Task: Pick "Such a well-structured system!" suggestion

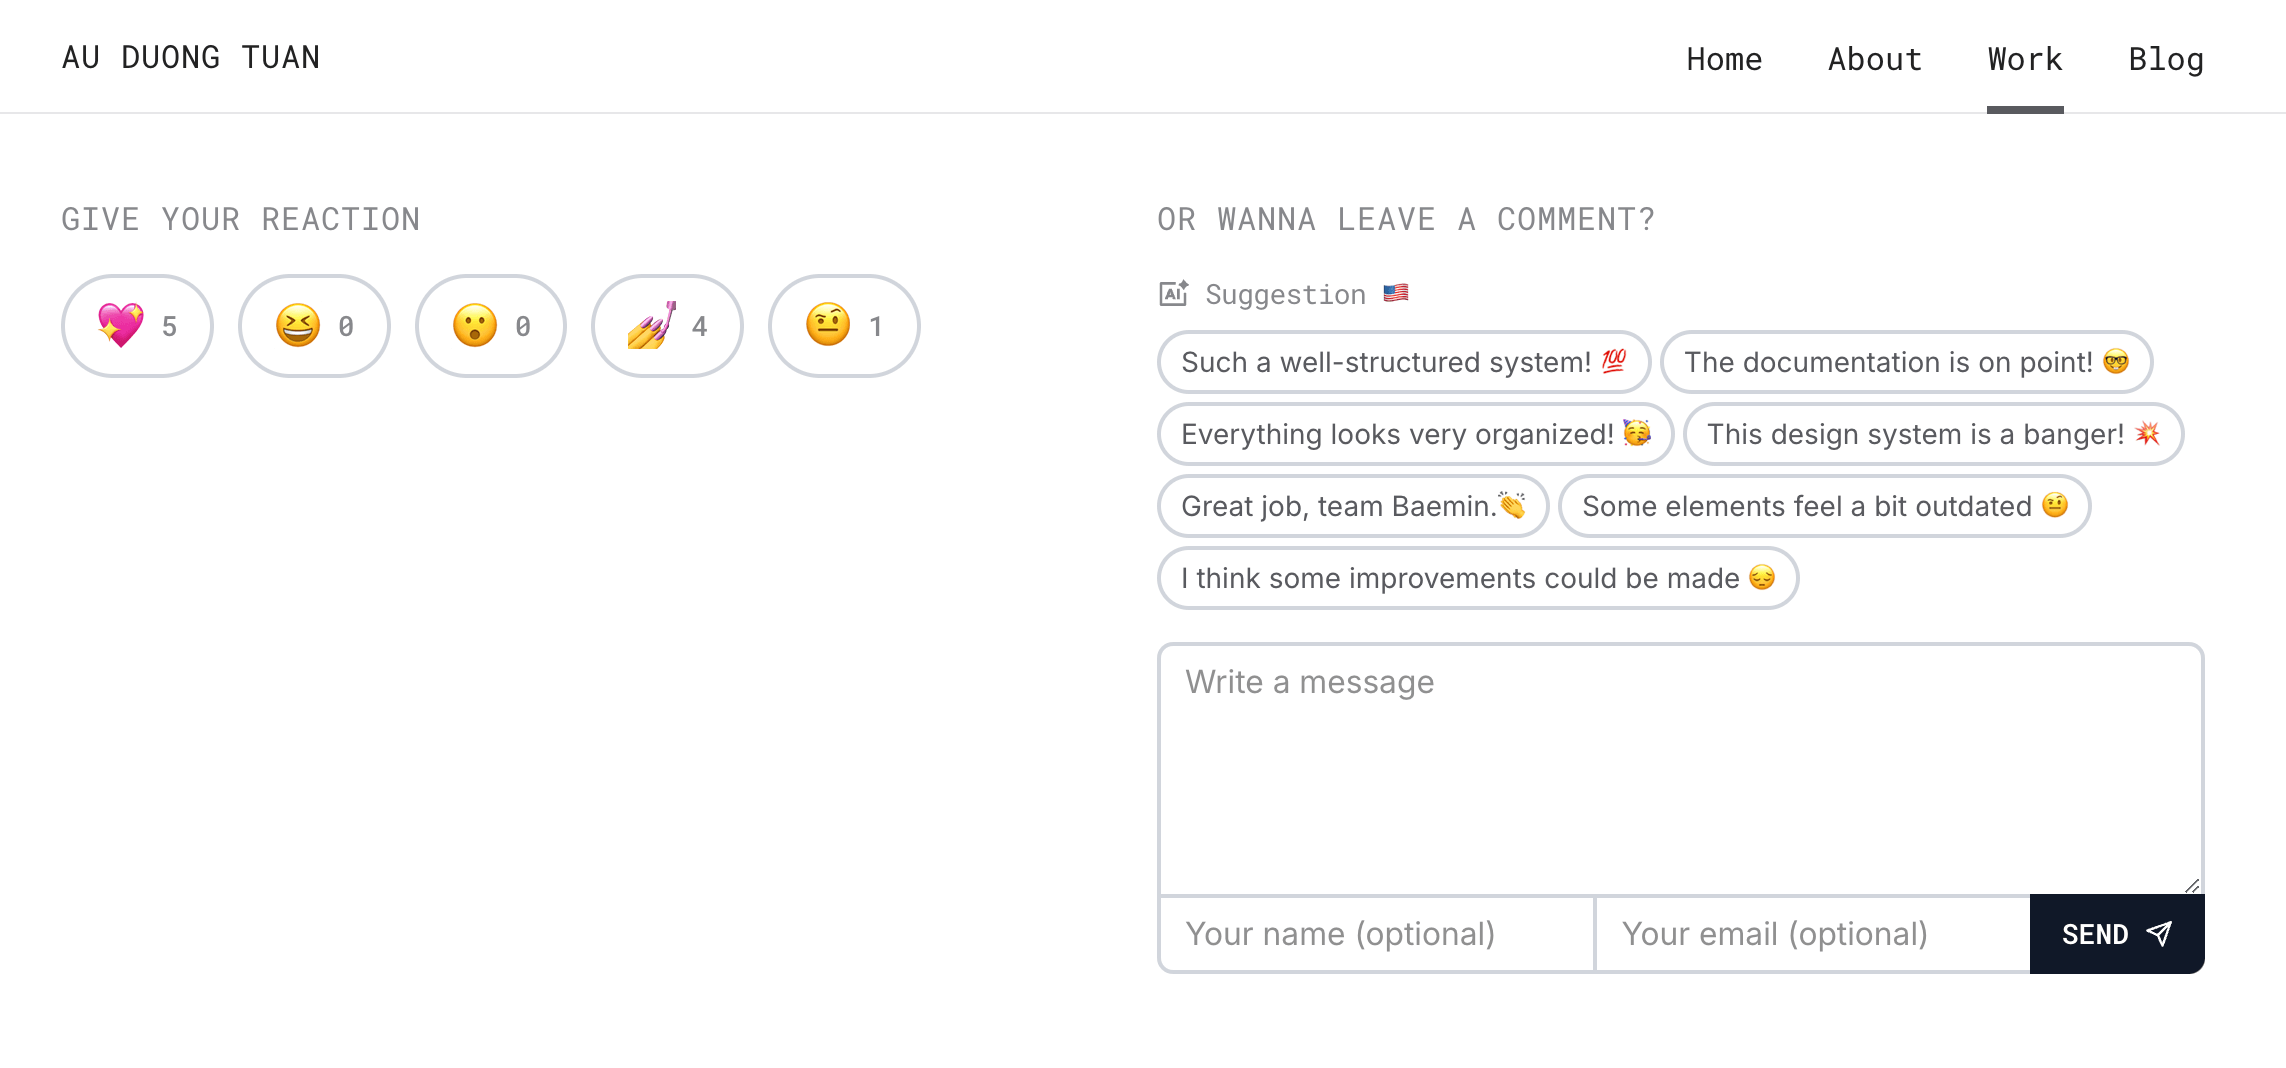Action: point(1404,362)
